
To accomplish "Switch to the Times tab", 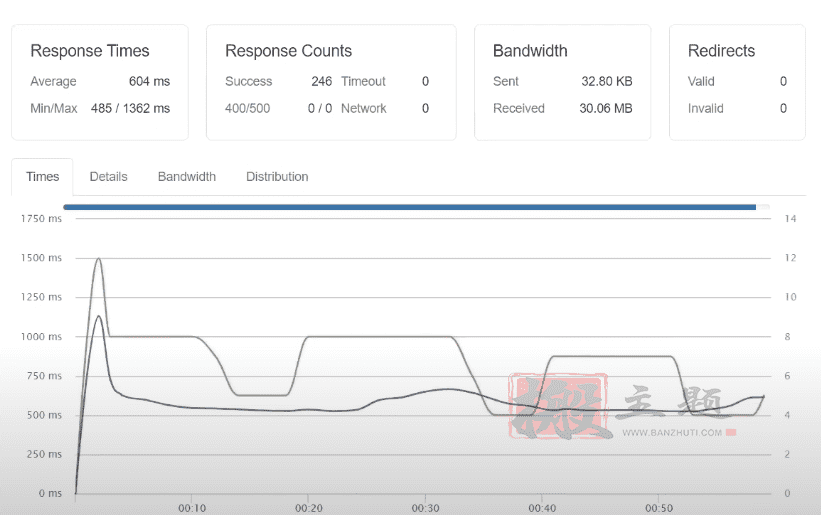I will coord(42,177).
